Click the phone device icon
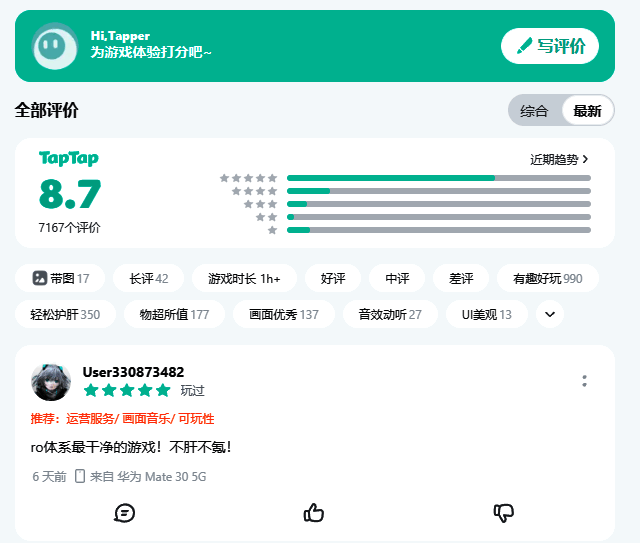This screenshot has width=640, height=543. (80, 476)
